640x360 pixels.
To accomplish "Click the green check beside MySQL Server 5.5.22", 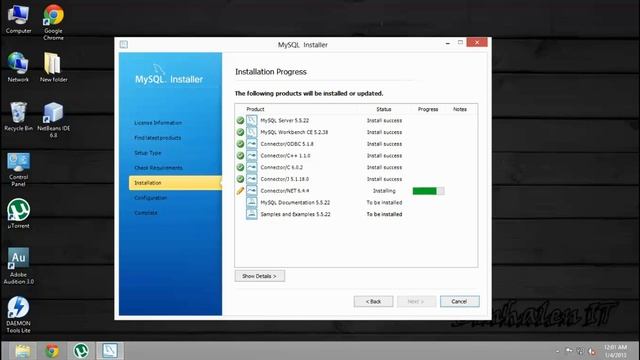I will click(240, 120).
